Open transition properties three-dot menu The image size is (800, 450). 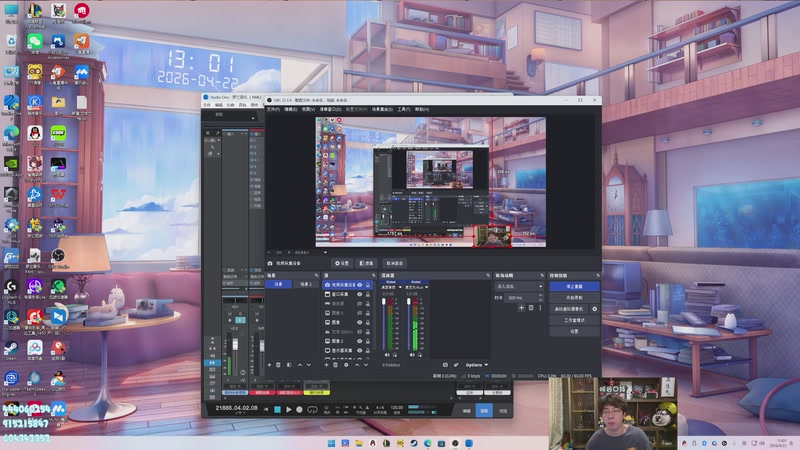point(540,308)
